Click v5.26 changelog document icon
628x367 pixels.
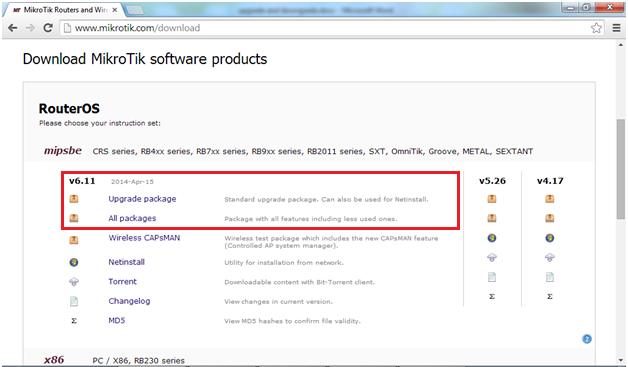(x=492, y=277)
